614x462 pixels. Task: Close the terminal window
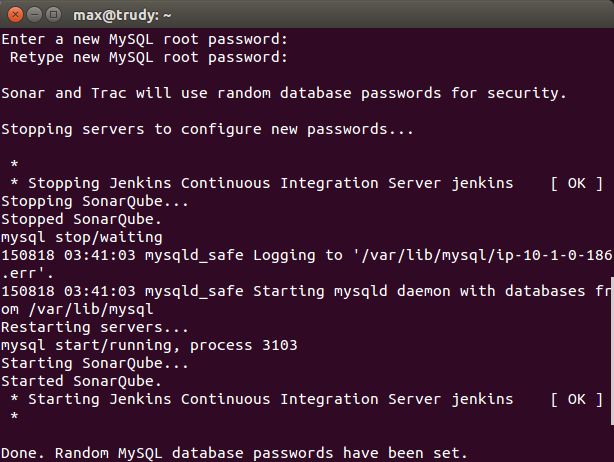[x=15, y=15]
